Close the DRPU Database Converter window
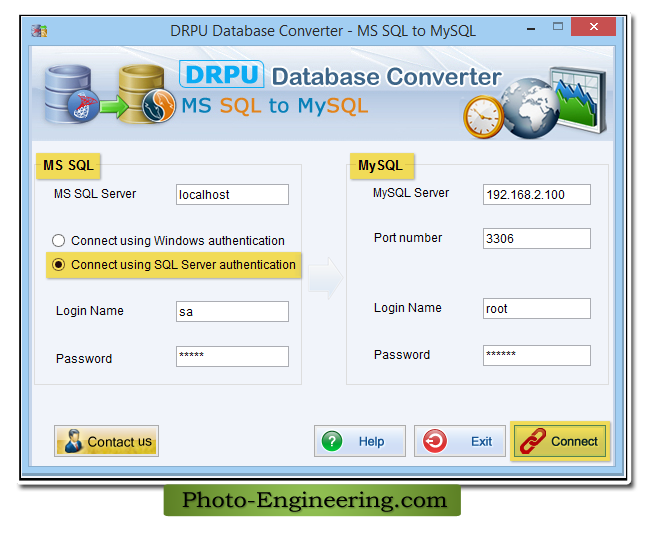 pyautogui.click(x=593, y=27)
